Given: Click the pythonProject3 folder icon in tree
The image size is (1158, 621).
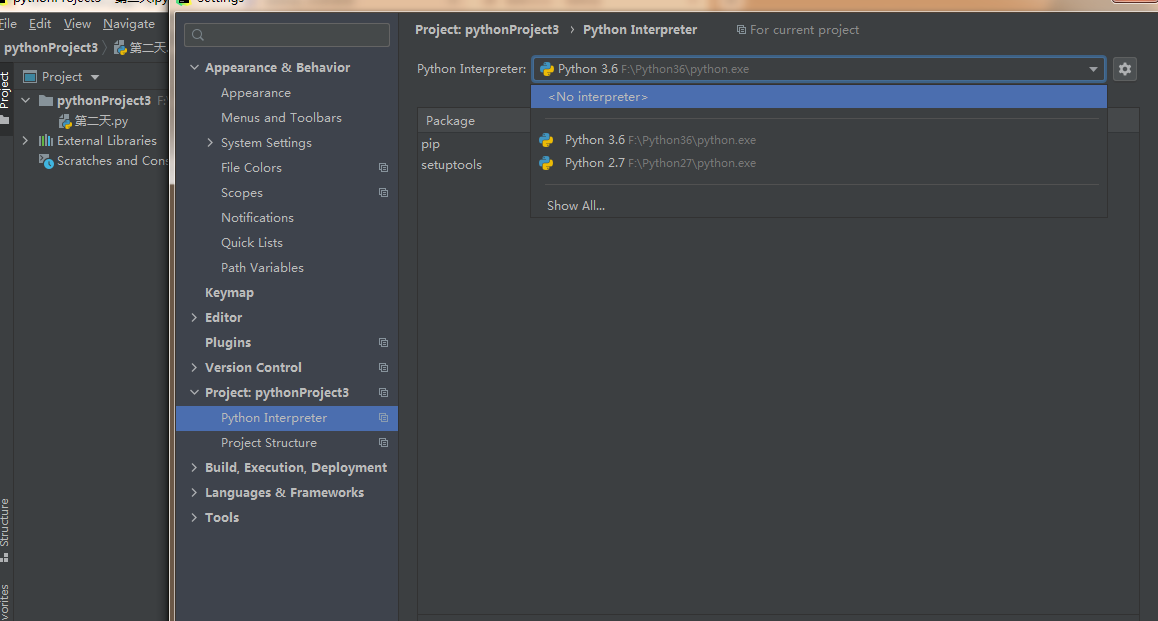Looking at the screenshot, I should 46,100.
